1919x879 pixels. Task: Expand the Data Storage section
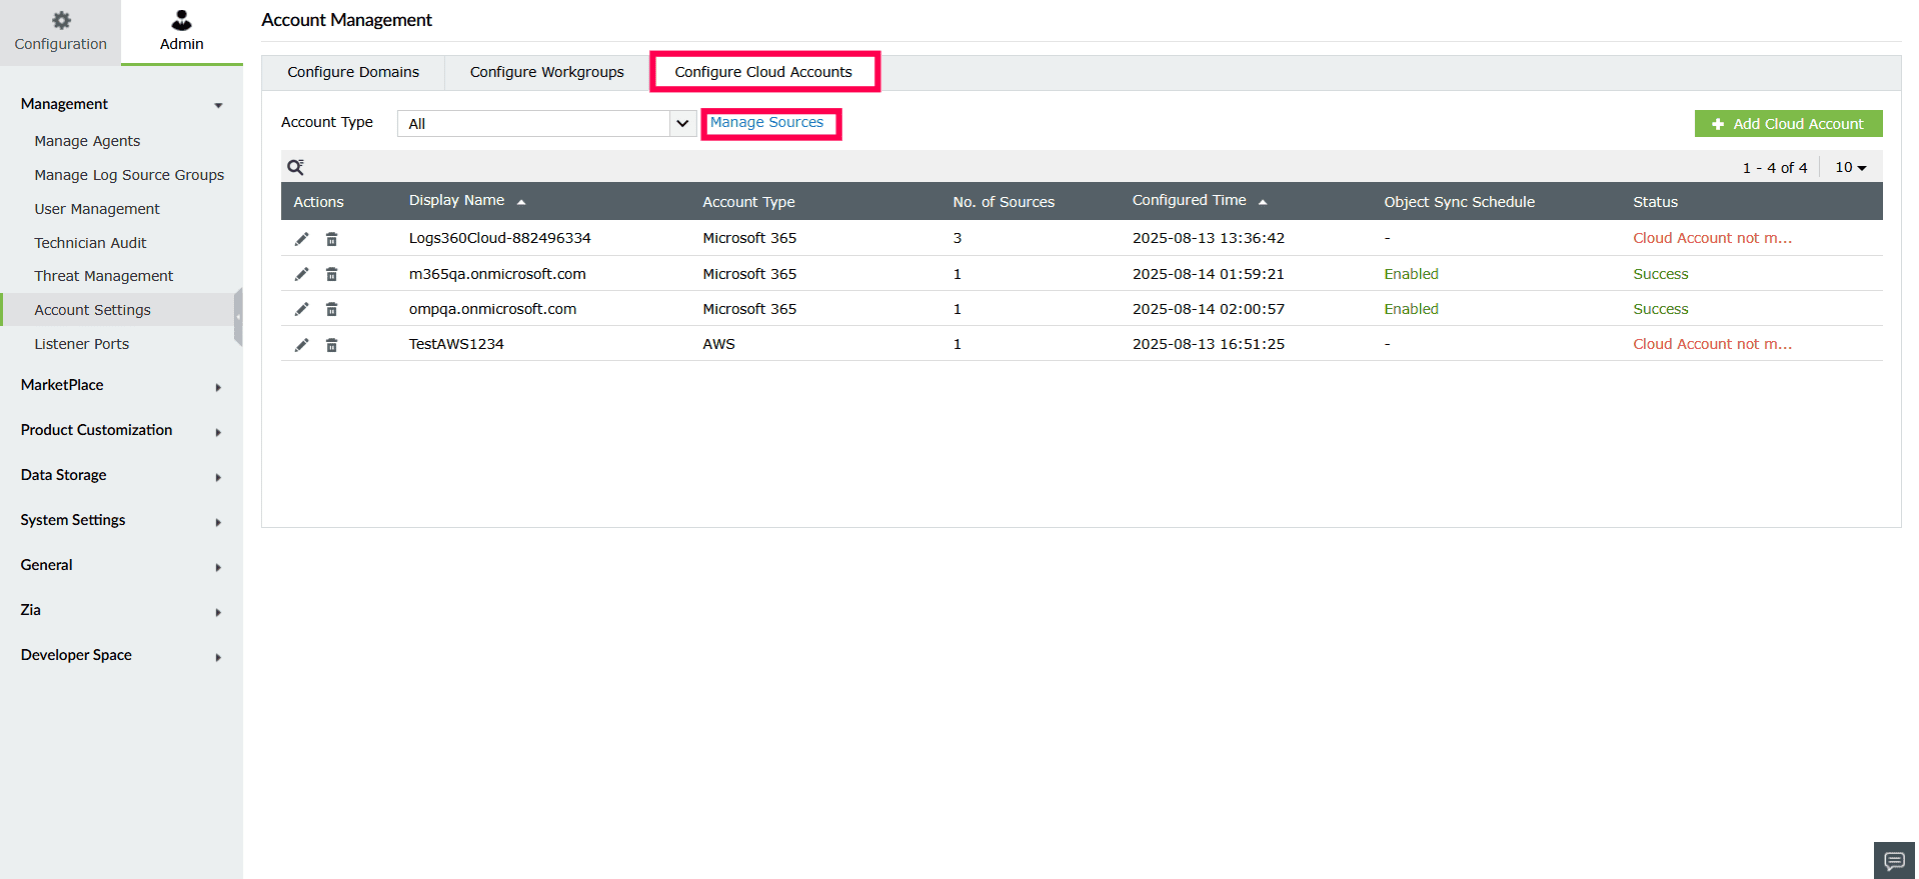point(121,476)
